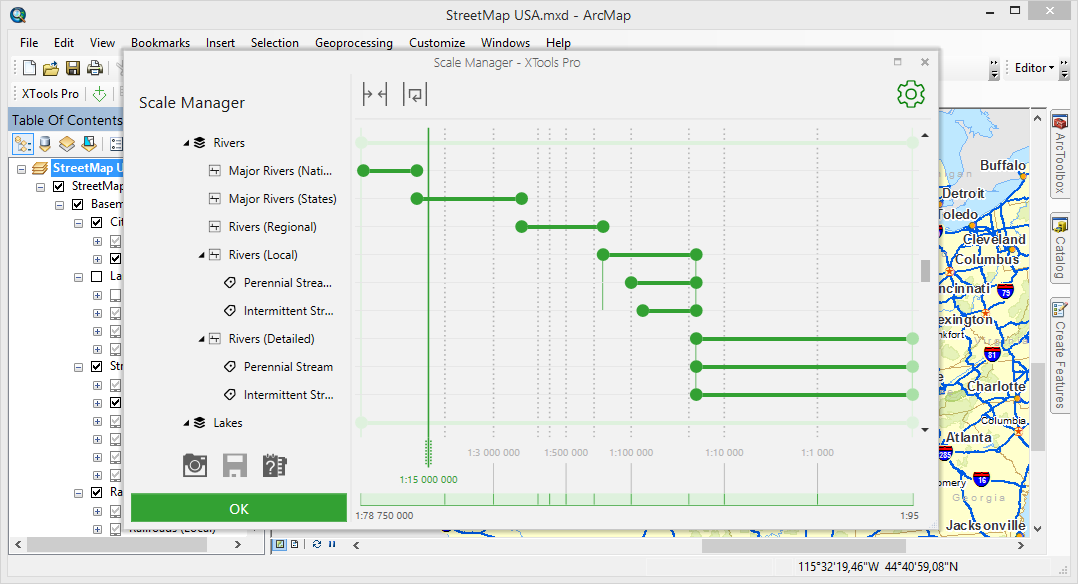
Task: Open the Windows menu
Action: pyautogui.click(x=505, y=43)
